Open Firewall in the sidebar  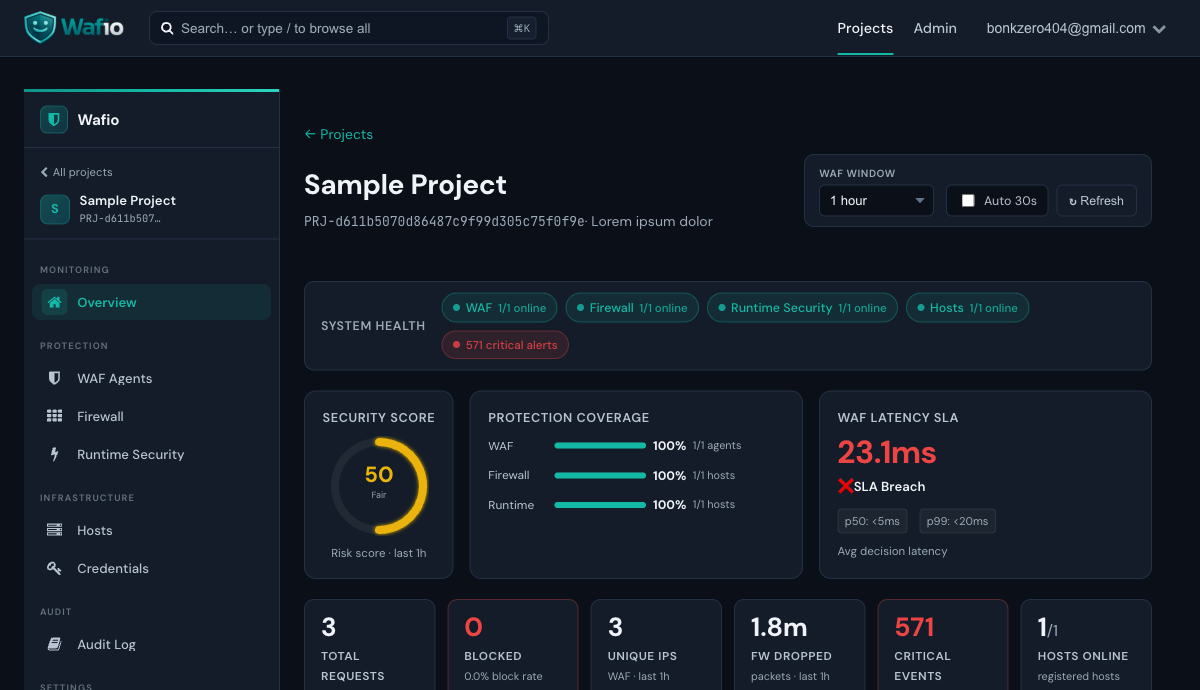pos(151,416)
